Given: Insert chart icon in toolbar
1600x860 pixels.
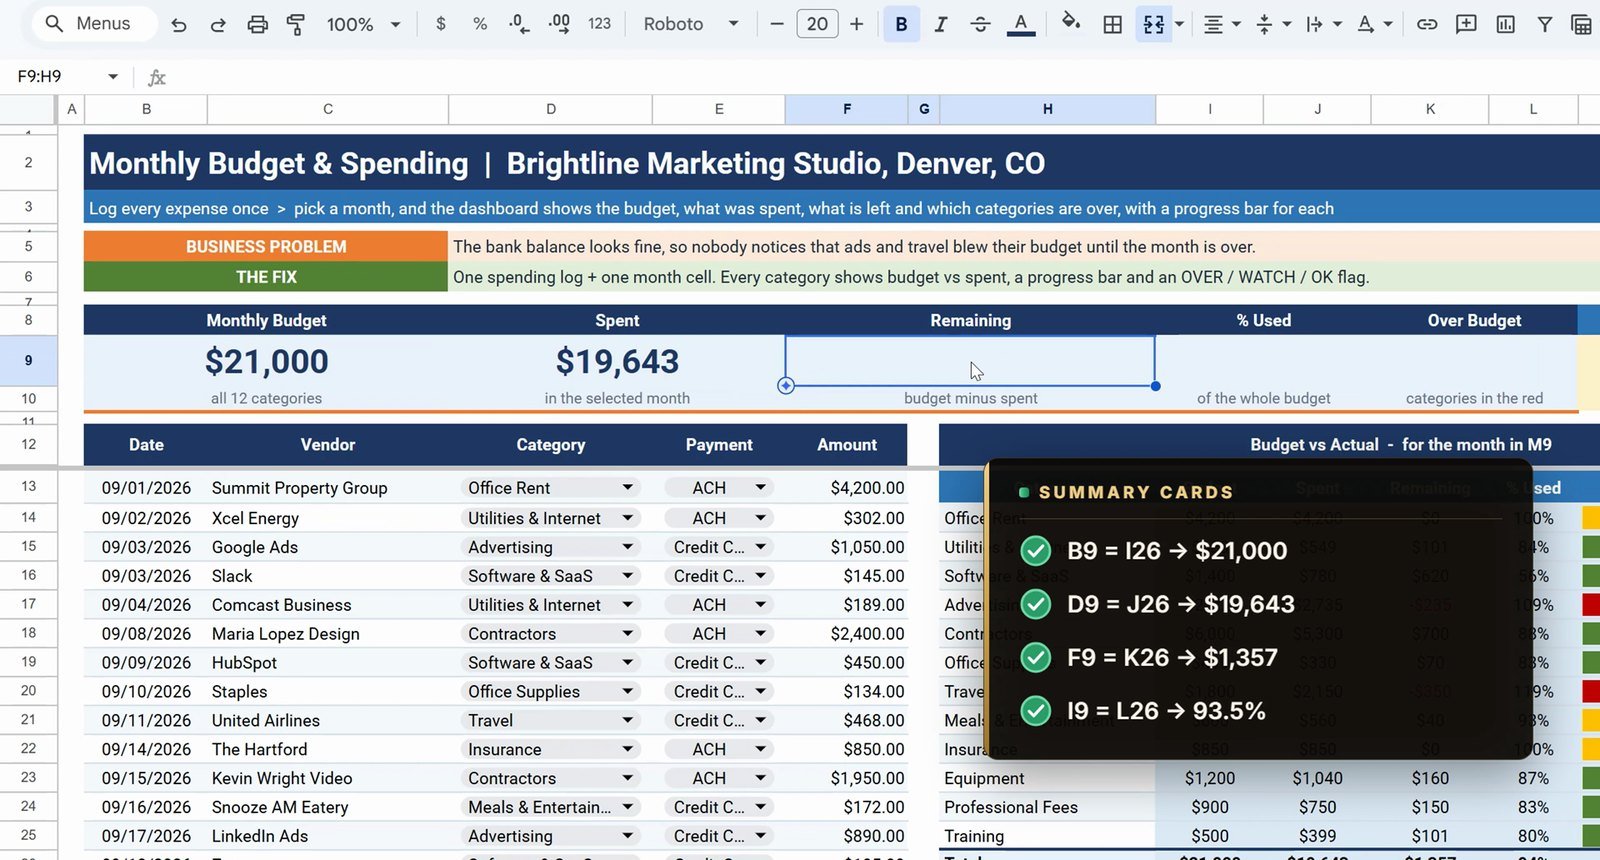Looking at the screenshot, I should [1505, 24].
